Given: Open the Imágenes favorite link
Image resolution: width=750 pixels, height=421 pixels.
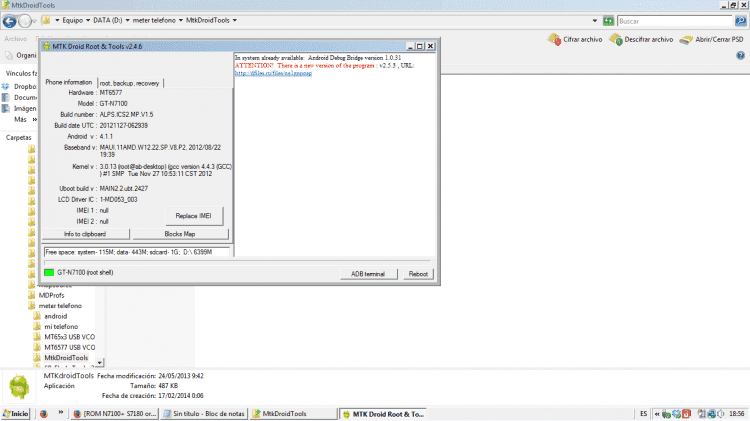Looking at the screenshot, I should [19, 109].
